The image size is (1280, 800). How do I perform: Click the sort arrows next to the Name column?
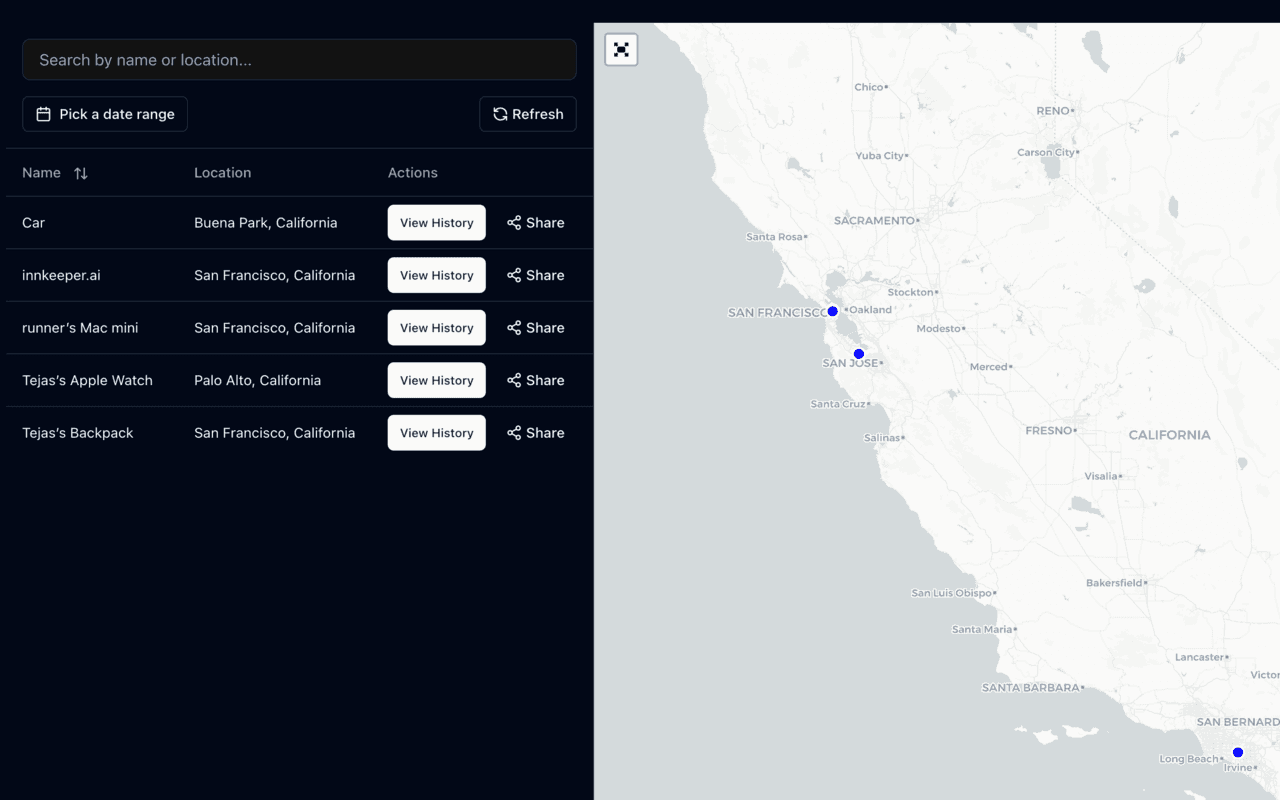[x=81, y=172]
